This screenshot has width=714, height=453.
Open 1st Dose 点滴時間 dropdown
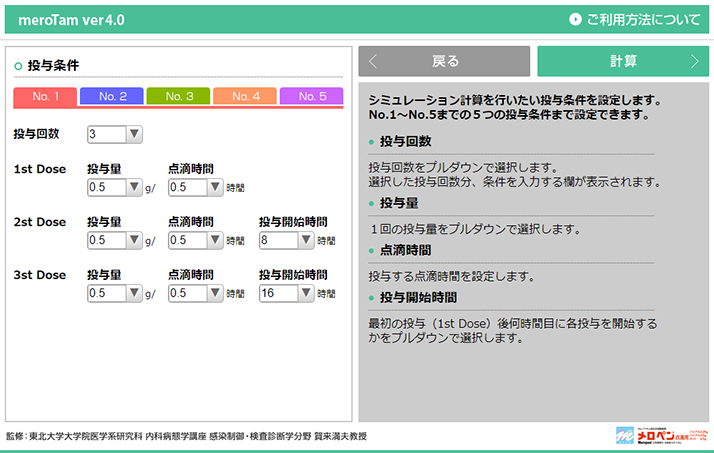196,187
